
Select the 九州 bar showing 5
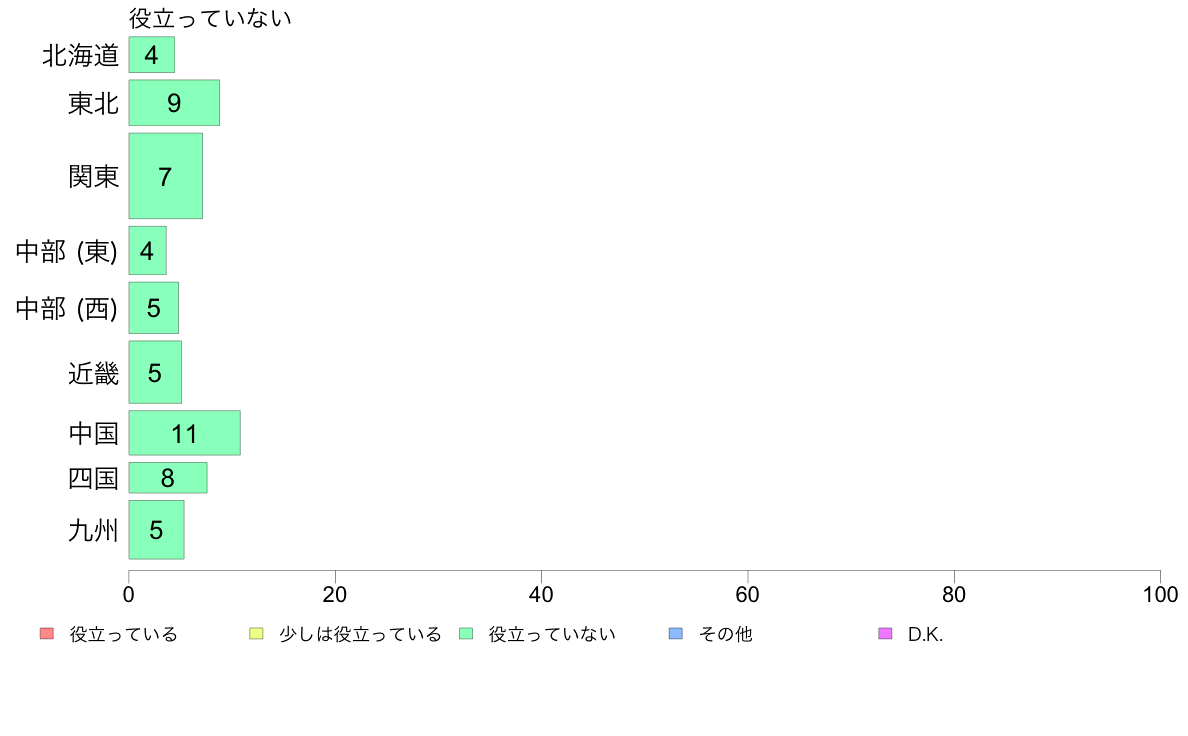[156, 530]
